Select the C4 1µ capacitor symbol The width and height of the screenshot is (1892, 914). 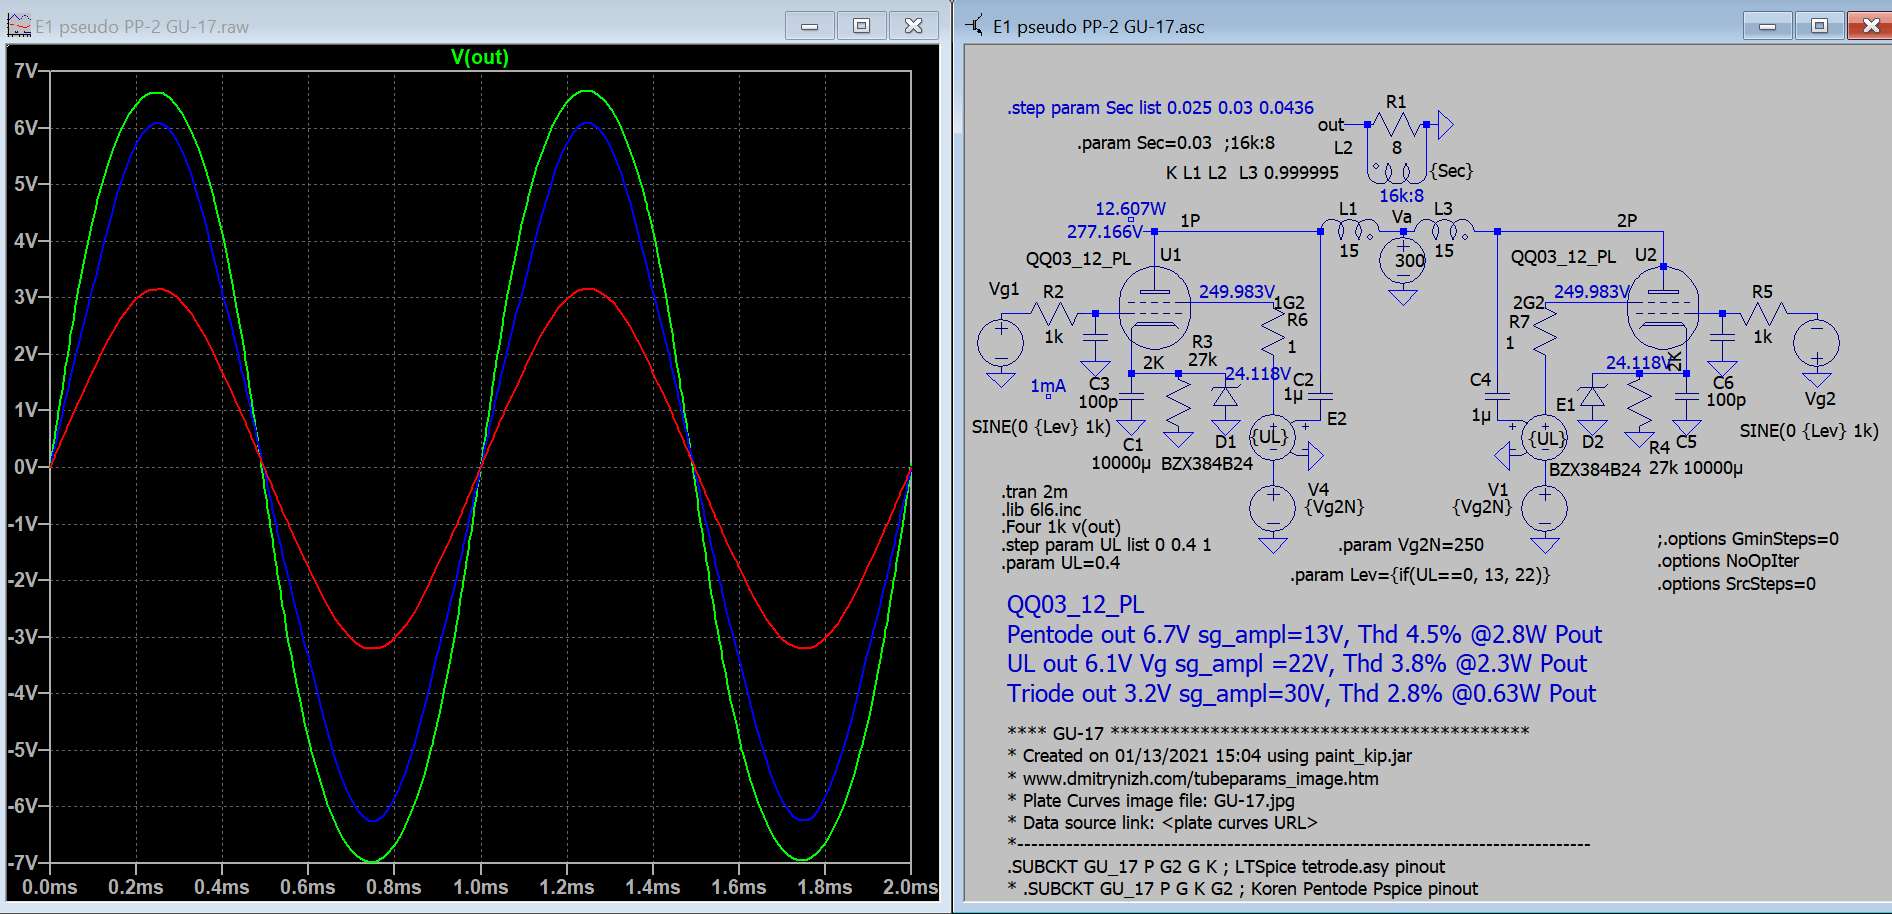1497,395
